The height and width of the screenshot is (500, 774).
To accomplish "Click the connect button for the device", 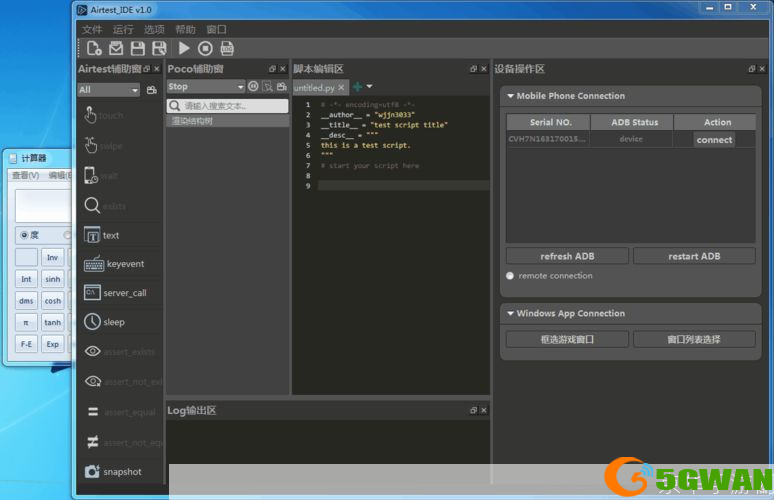I will [714, 140].
